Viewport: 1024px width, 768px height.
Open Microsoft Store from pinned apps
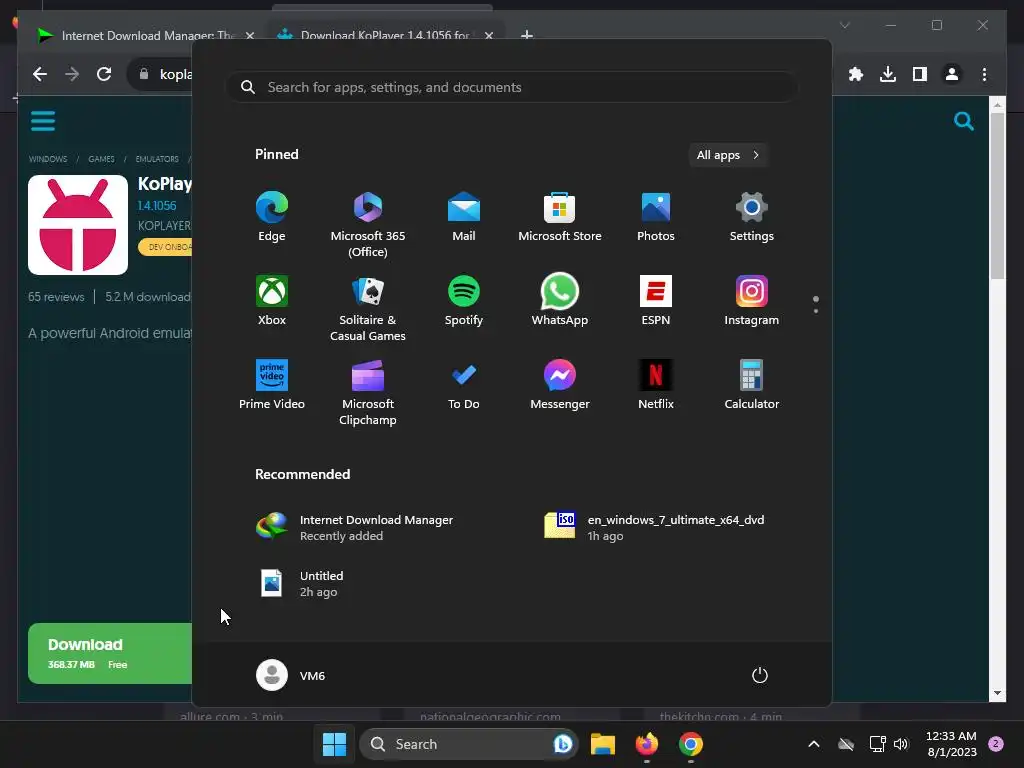[x=560, y=217]
